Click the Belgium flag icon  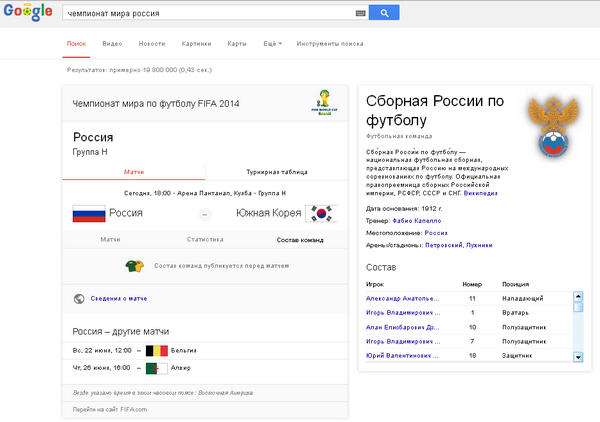pos(157,350)
